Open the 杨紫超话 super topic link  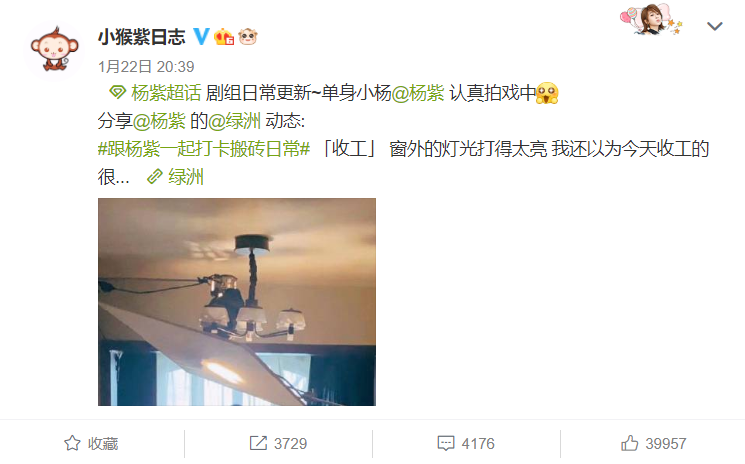click(x=166, y=93)
